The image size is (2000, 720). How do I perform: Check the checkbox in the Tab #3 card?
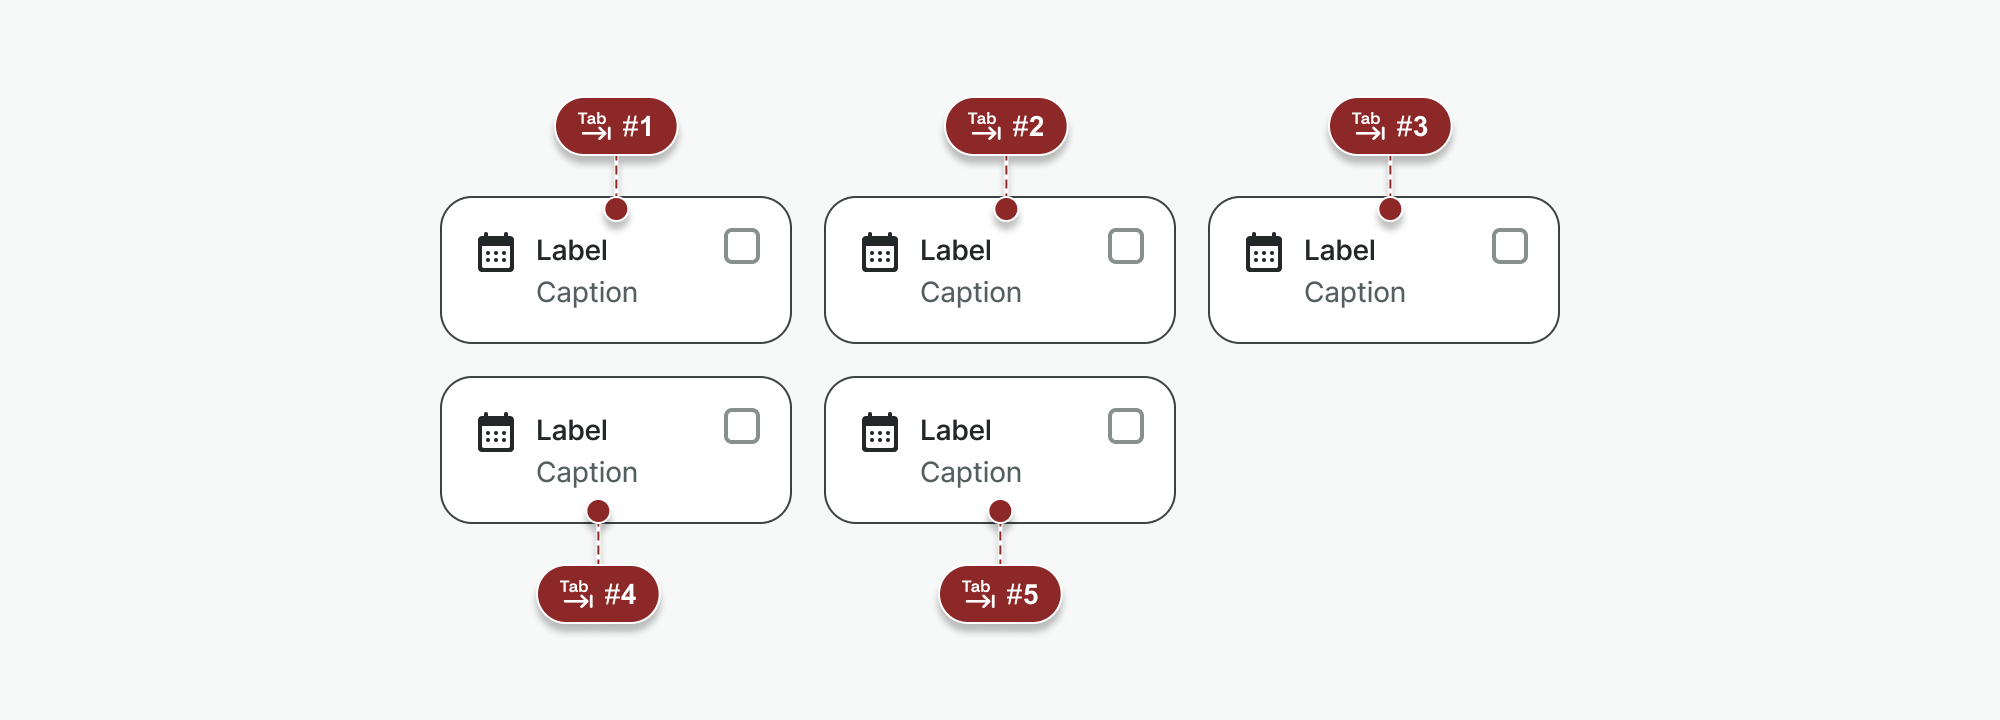pos(1510,246)
